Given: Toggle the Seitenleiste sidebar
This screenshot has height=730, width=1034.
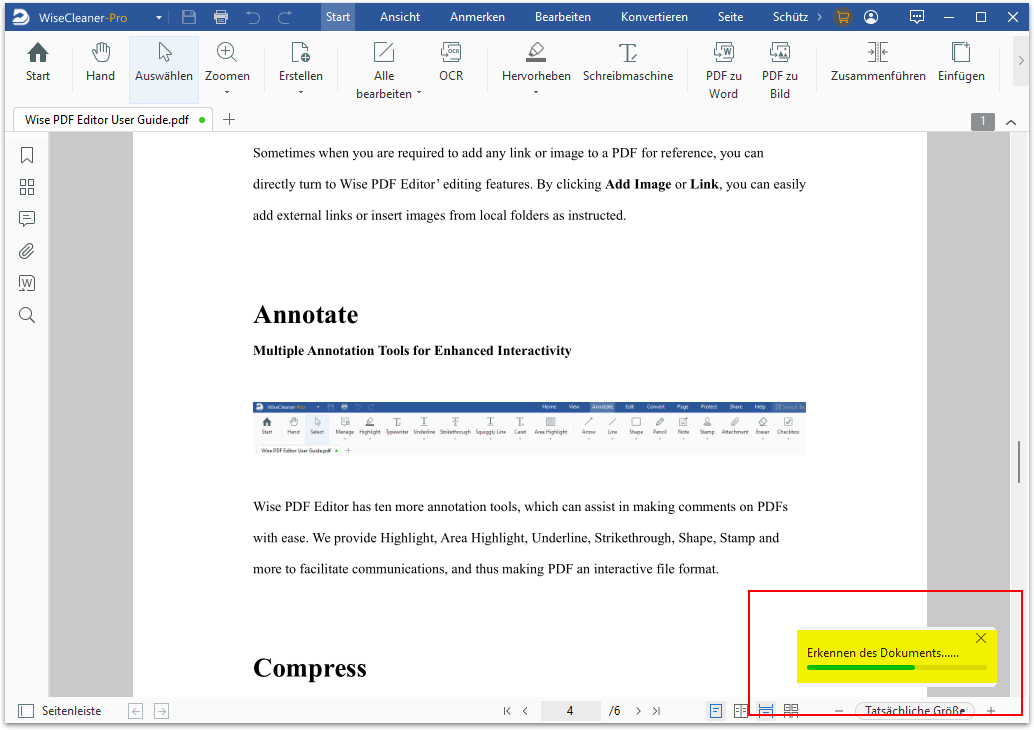Looking at the screenshot, I should click(60, 711).
